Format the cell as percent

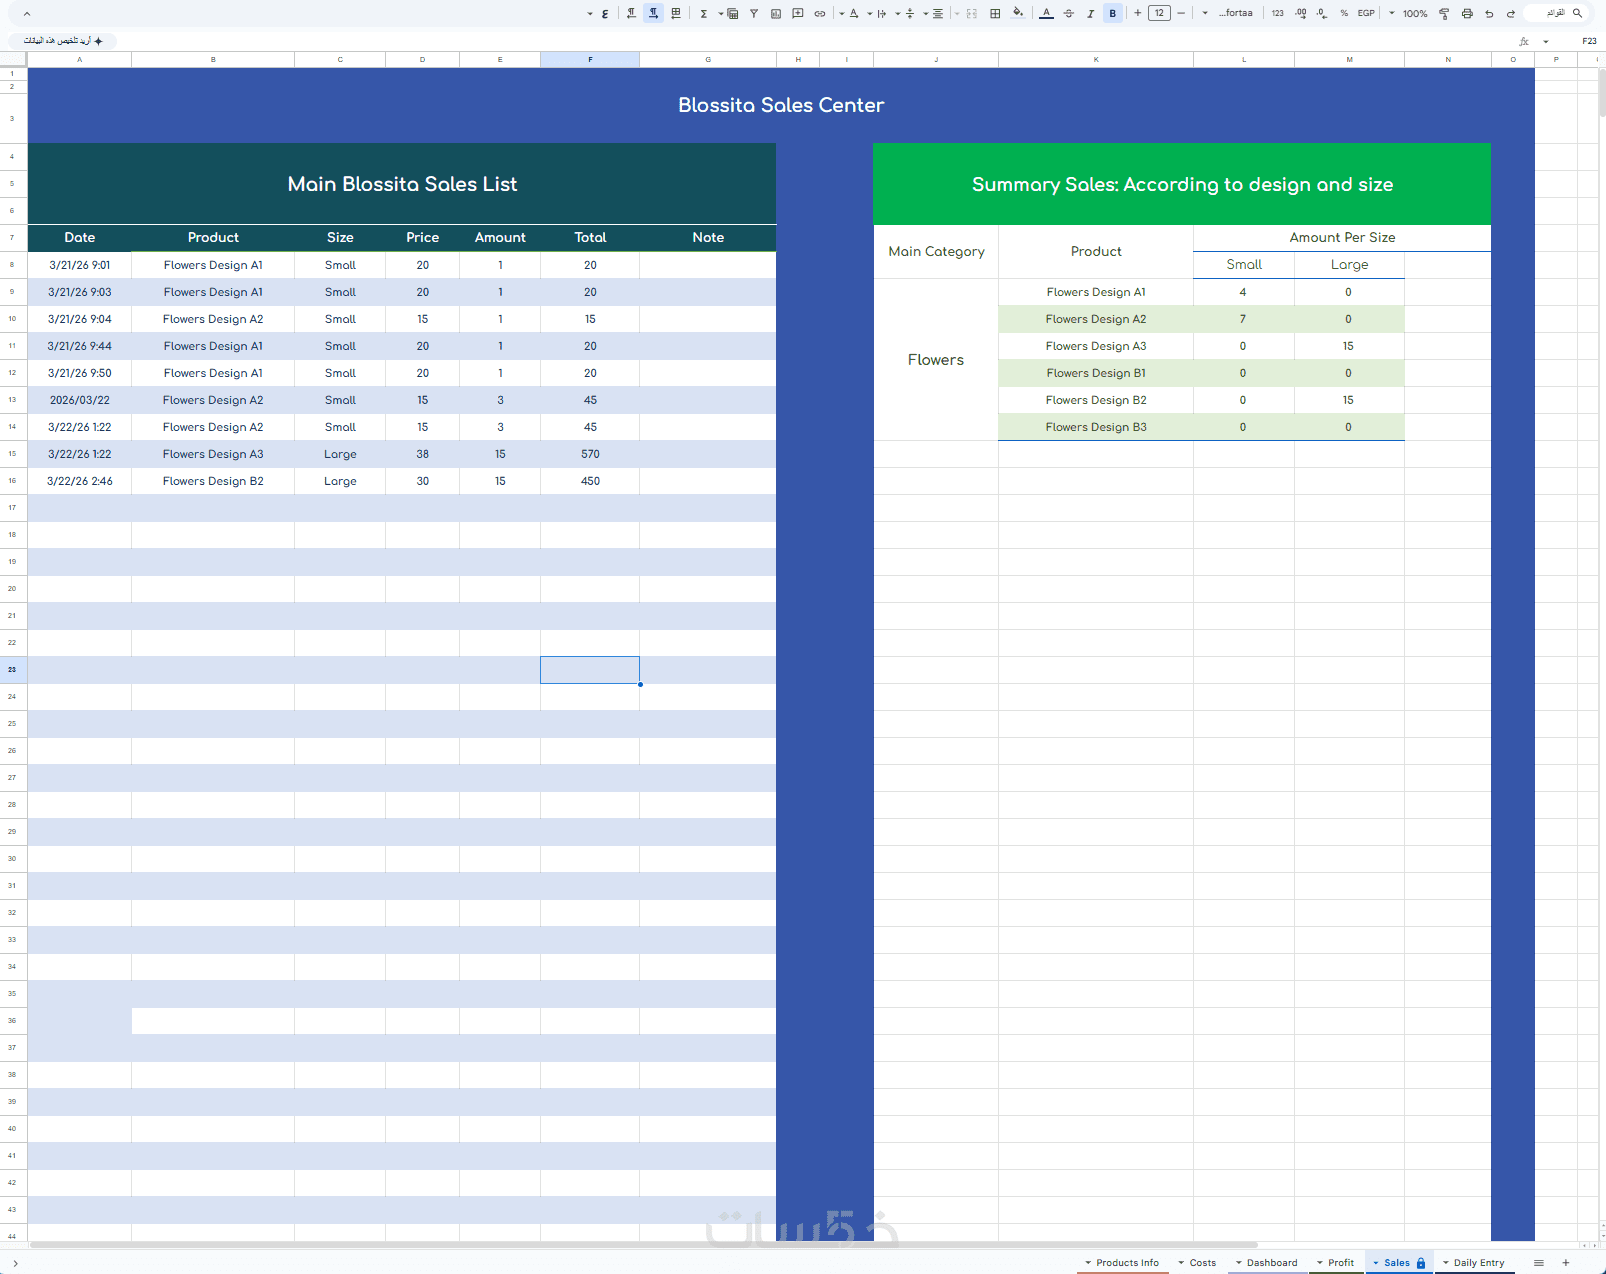tap(1344, 13)
